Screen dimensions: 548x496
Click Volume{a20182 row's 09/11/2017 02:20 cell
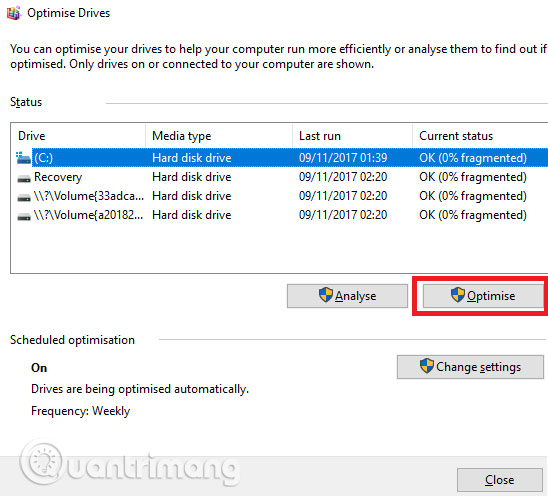(343, 215)
